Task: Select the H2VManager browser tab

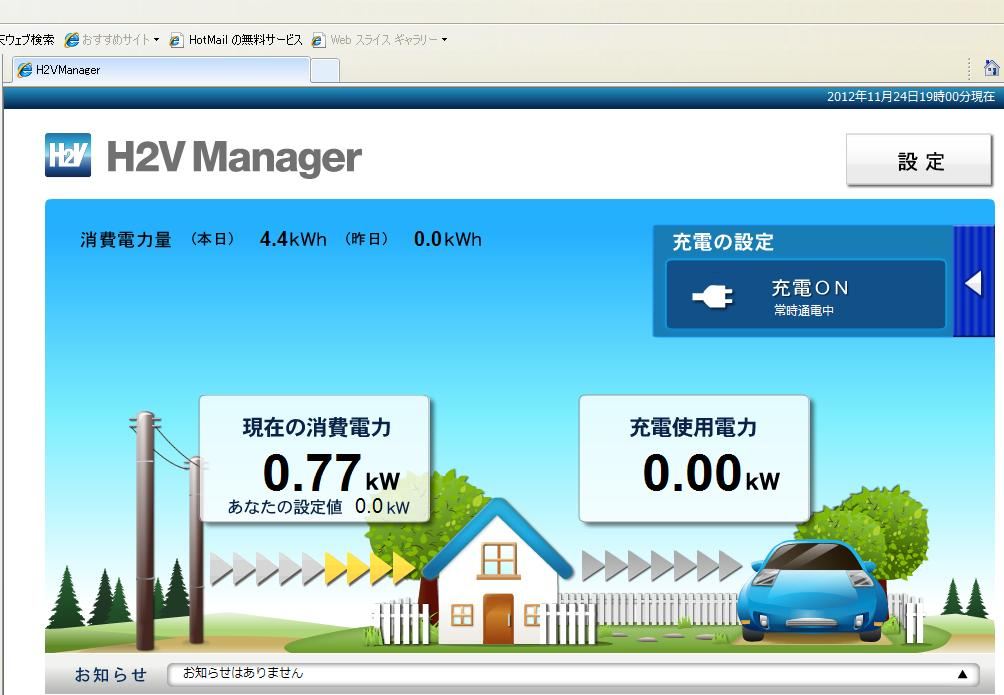Action: pyautogui.click(x=161, y=70)
